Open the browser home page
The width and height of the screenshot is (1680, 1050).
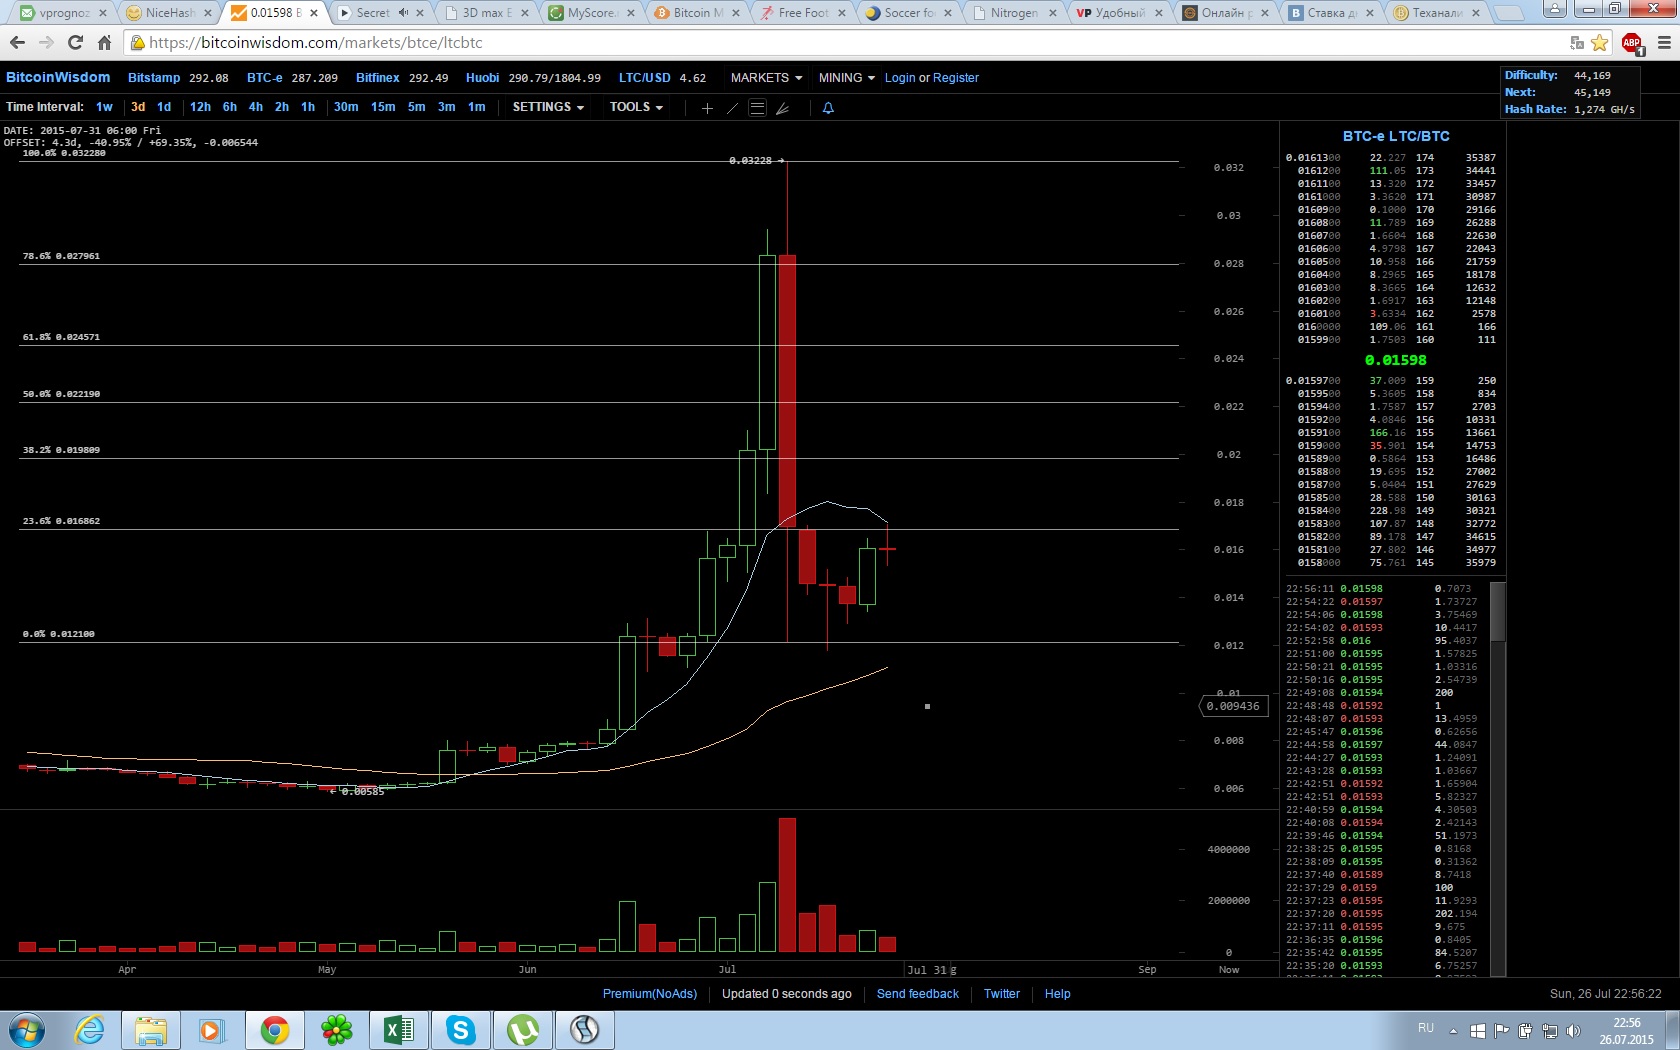click(x=104, y=43)
